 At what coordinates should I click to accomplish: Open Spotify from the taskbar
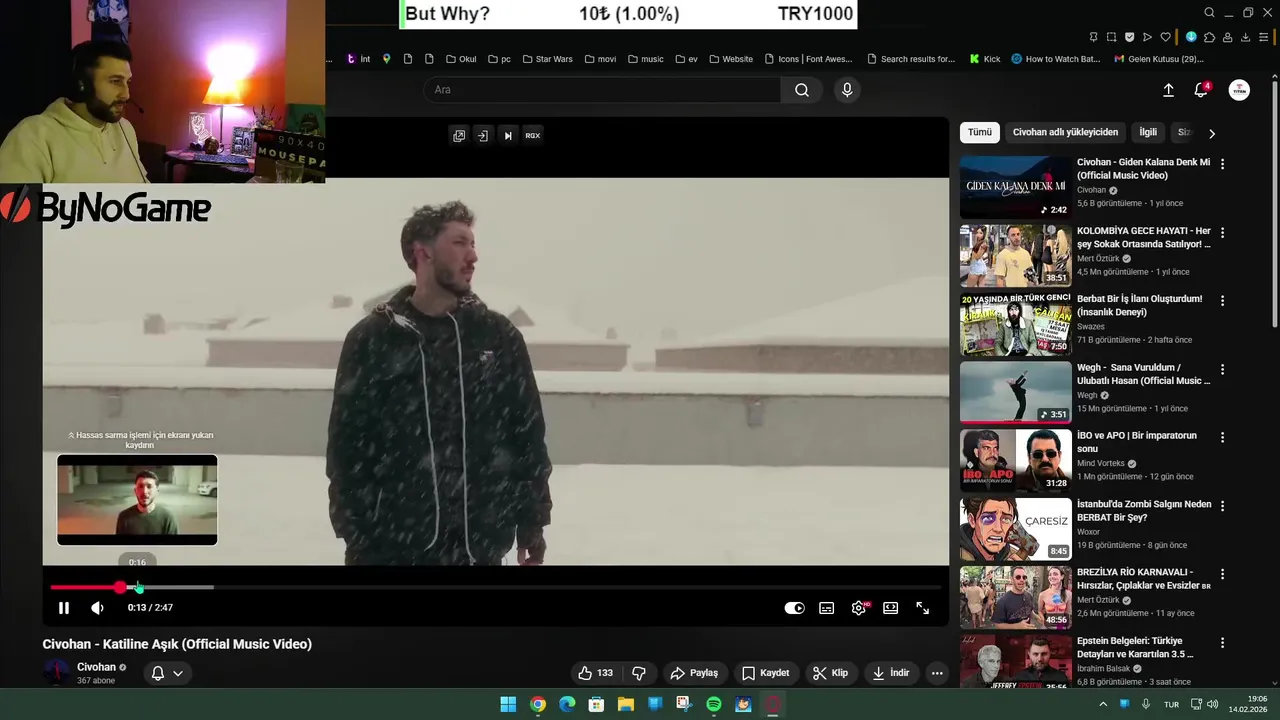(x=714, y=704)
